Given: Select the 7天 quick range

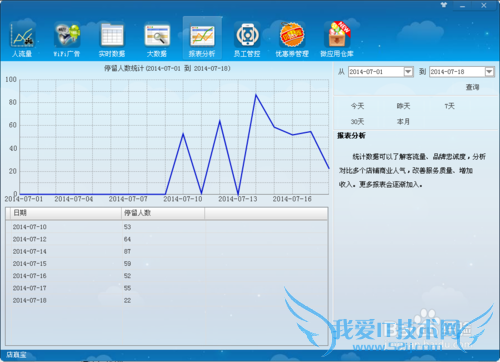Looking at the screenshot, I should point(449,106).
